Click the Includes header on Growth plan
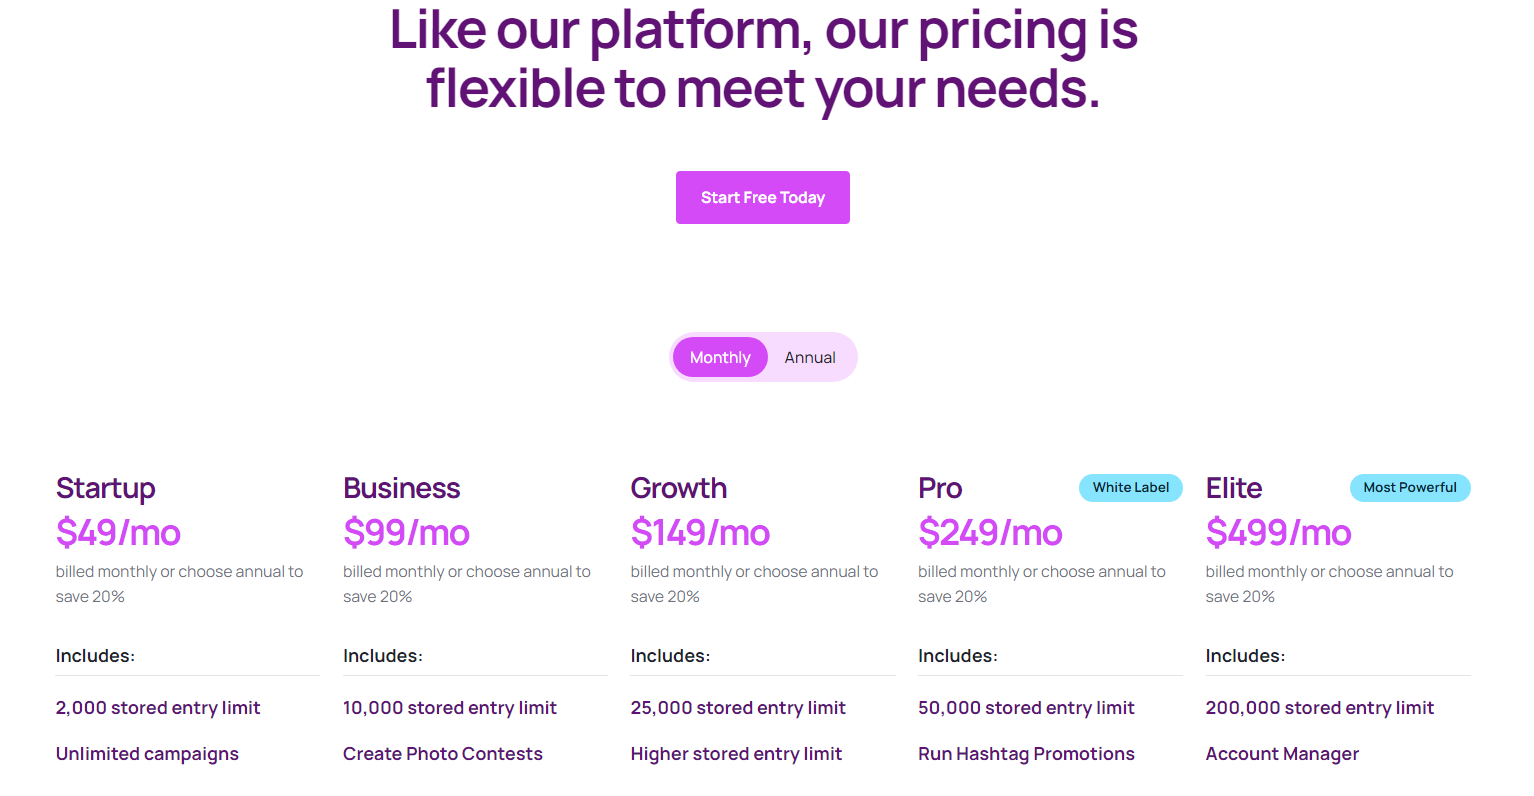The height and width of the screenshot is (796, 1534). click(670, 655)
